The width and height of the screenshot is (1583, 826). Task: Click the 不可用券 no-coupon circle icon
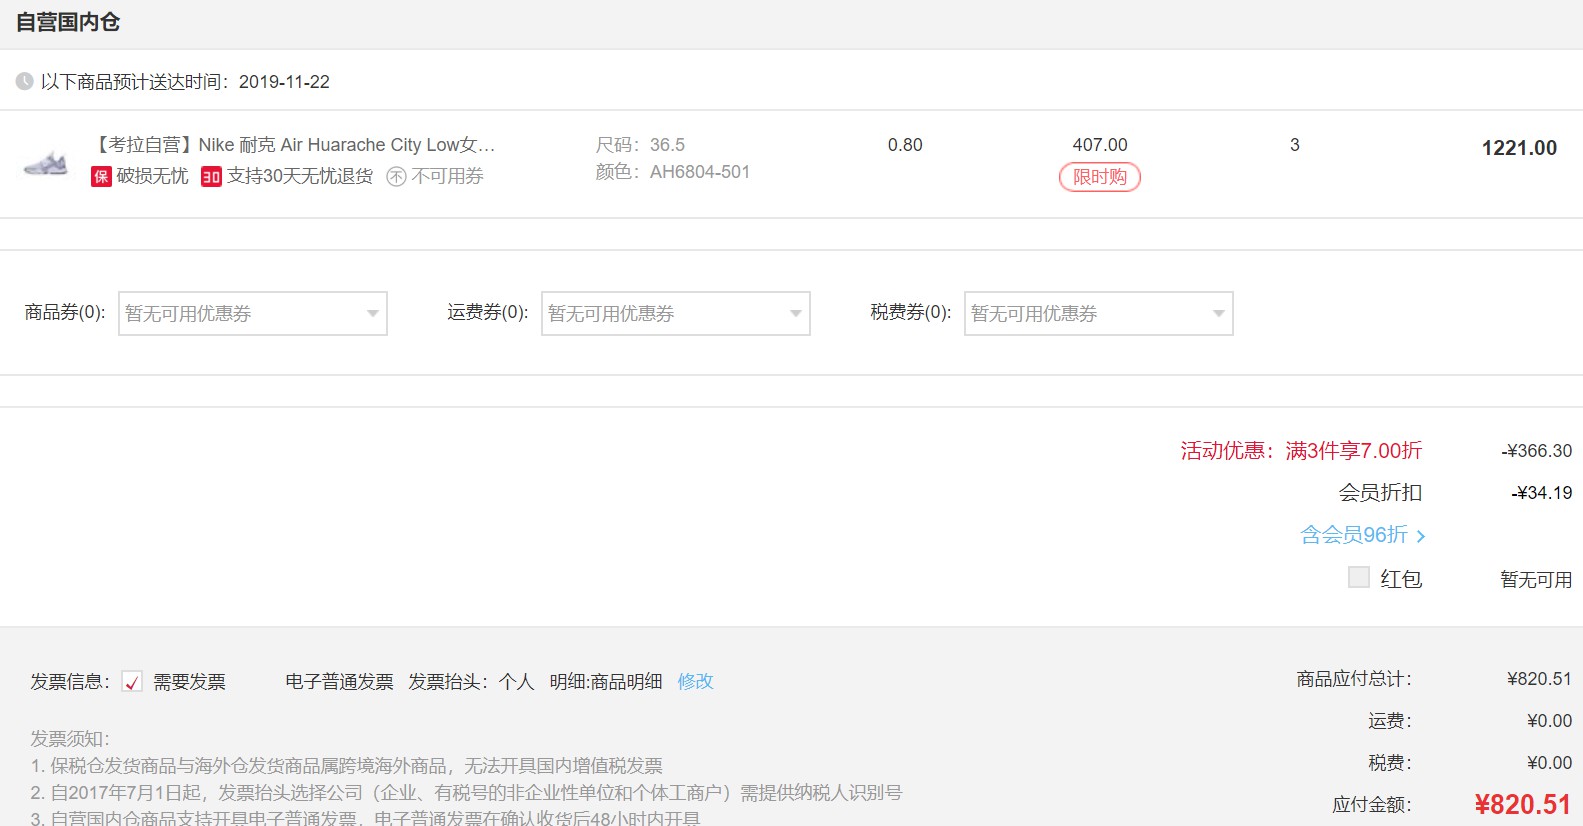click(396, 177)
